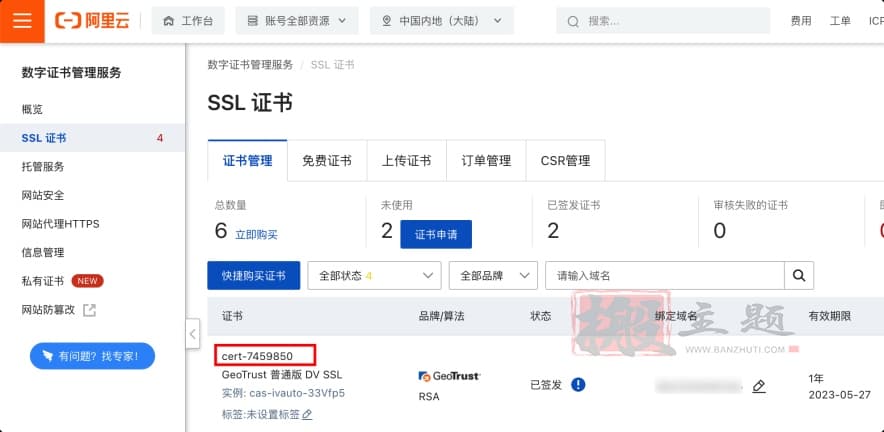Screen dimensions: 884x432
Task: Open the 全部品牌 brand filter
Action: click(492, 275)
